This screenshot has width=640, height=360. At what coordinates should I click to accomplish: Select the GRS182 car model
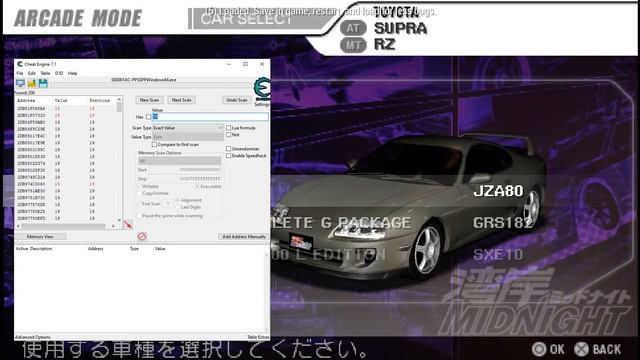(x=502, y=223)
